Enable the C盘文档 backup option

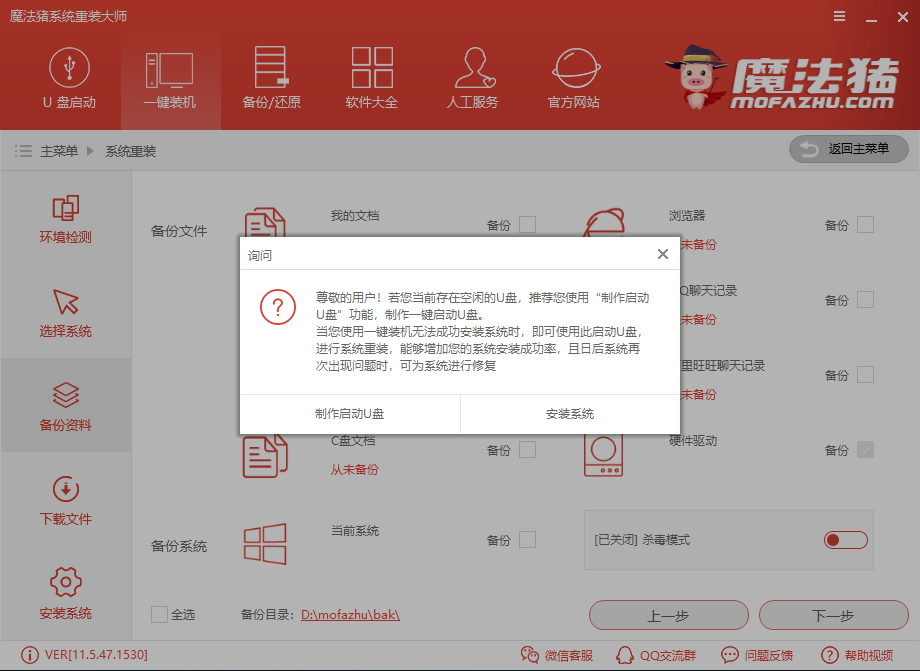point(531,450)
